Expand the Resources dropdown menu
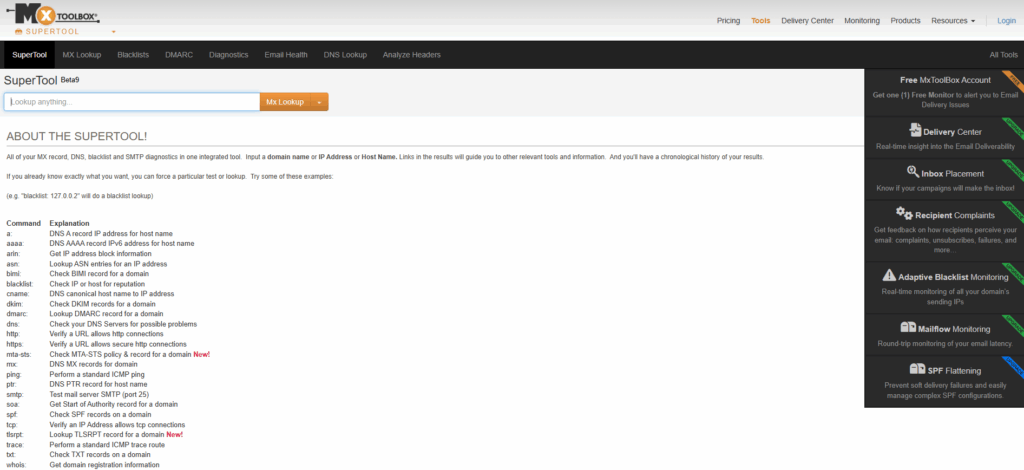1024x470 pixels. click(953, 21)
